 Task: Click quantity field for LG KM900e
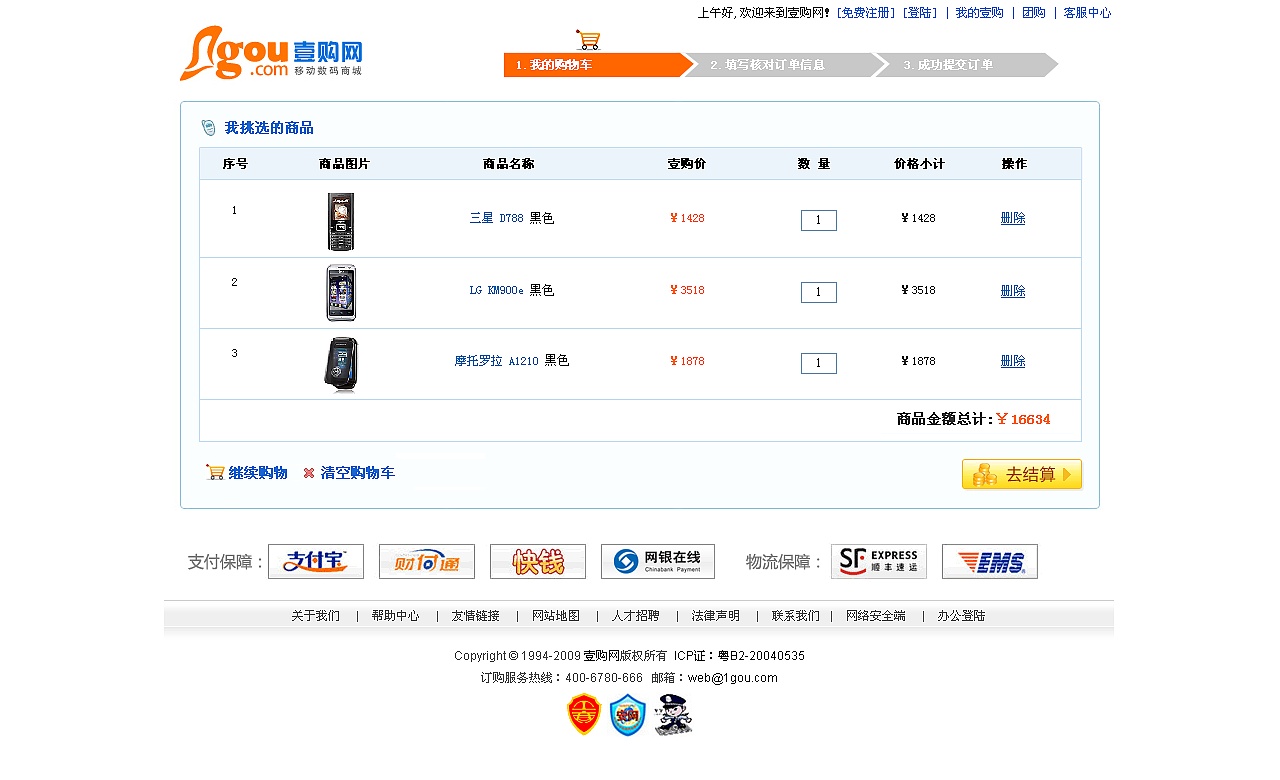tap(819, 292)
